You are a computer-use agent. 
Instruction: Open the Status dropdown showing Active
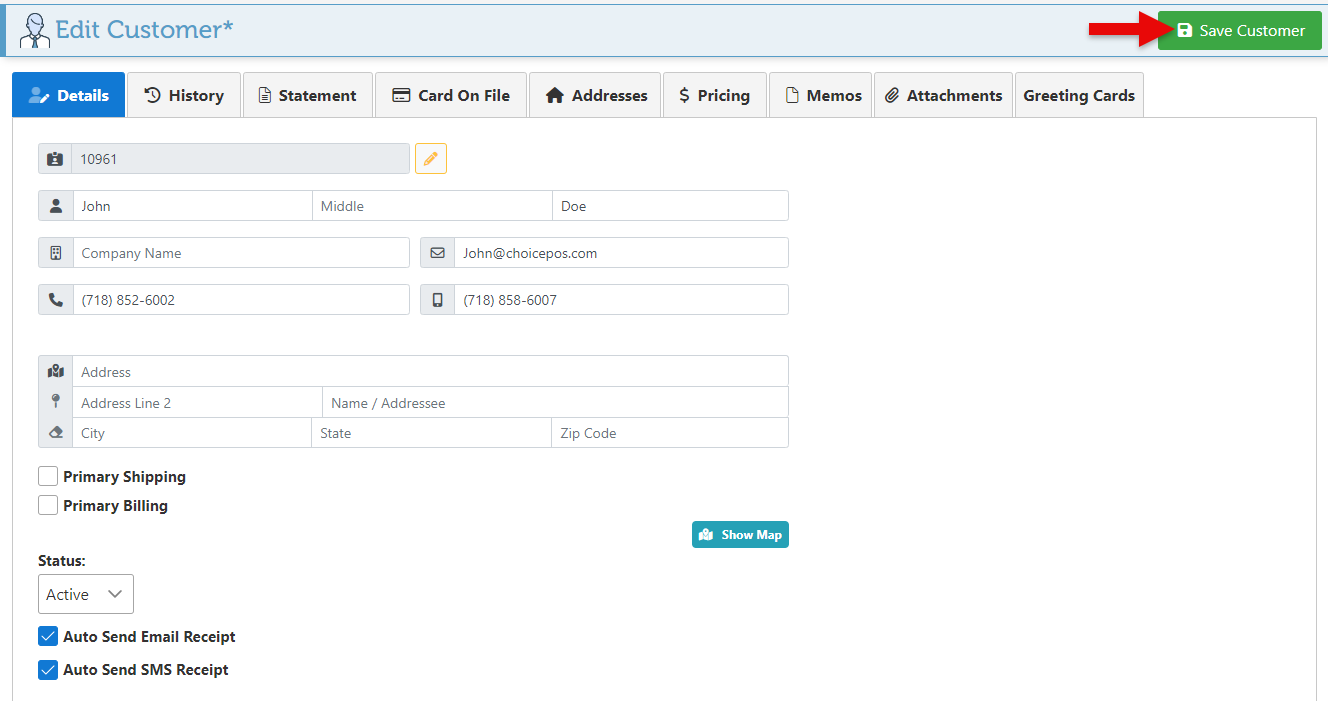click(85, 594)
